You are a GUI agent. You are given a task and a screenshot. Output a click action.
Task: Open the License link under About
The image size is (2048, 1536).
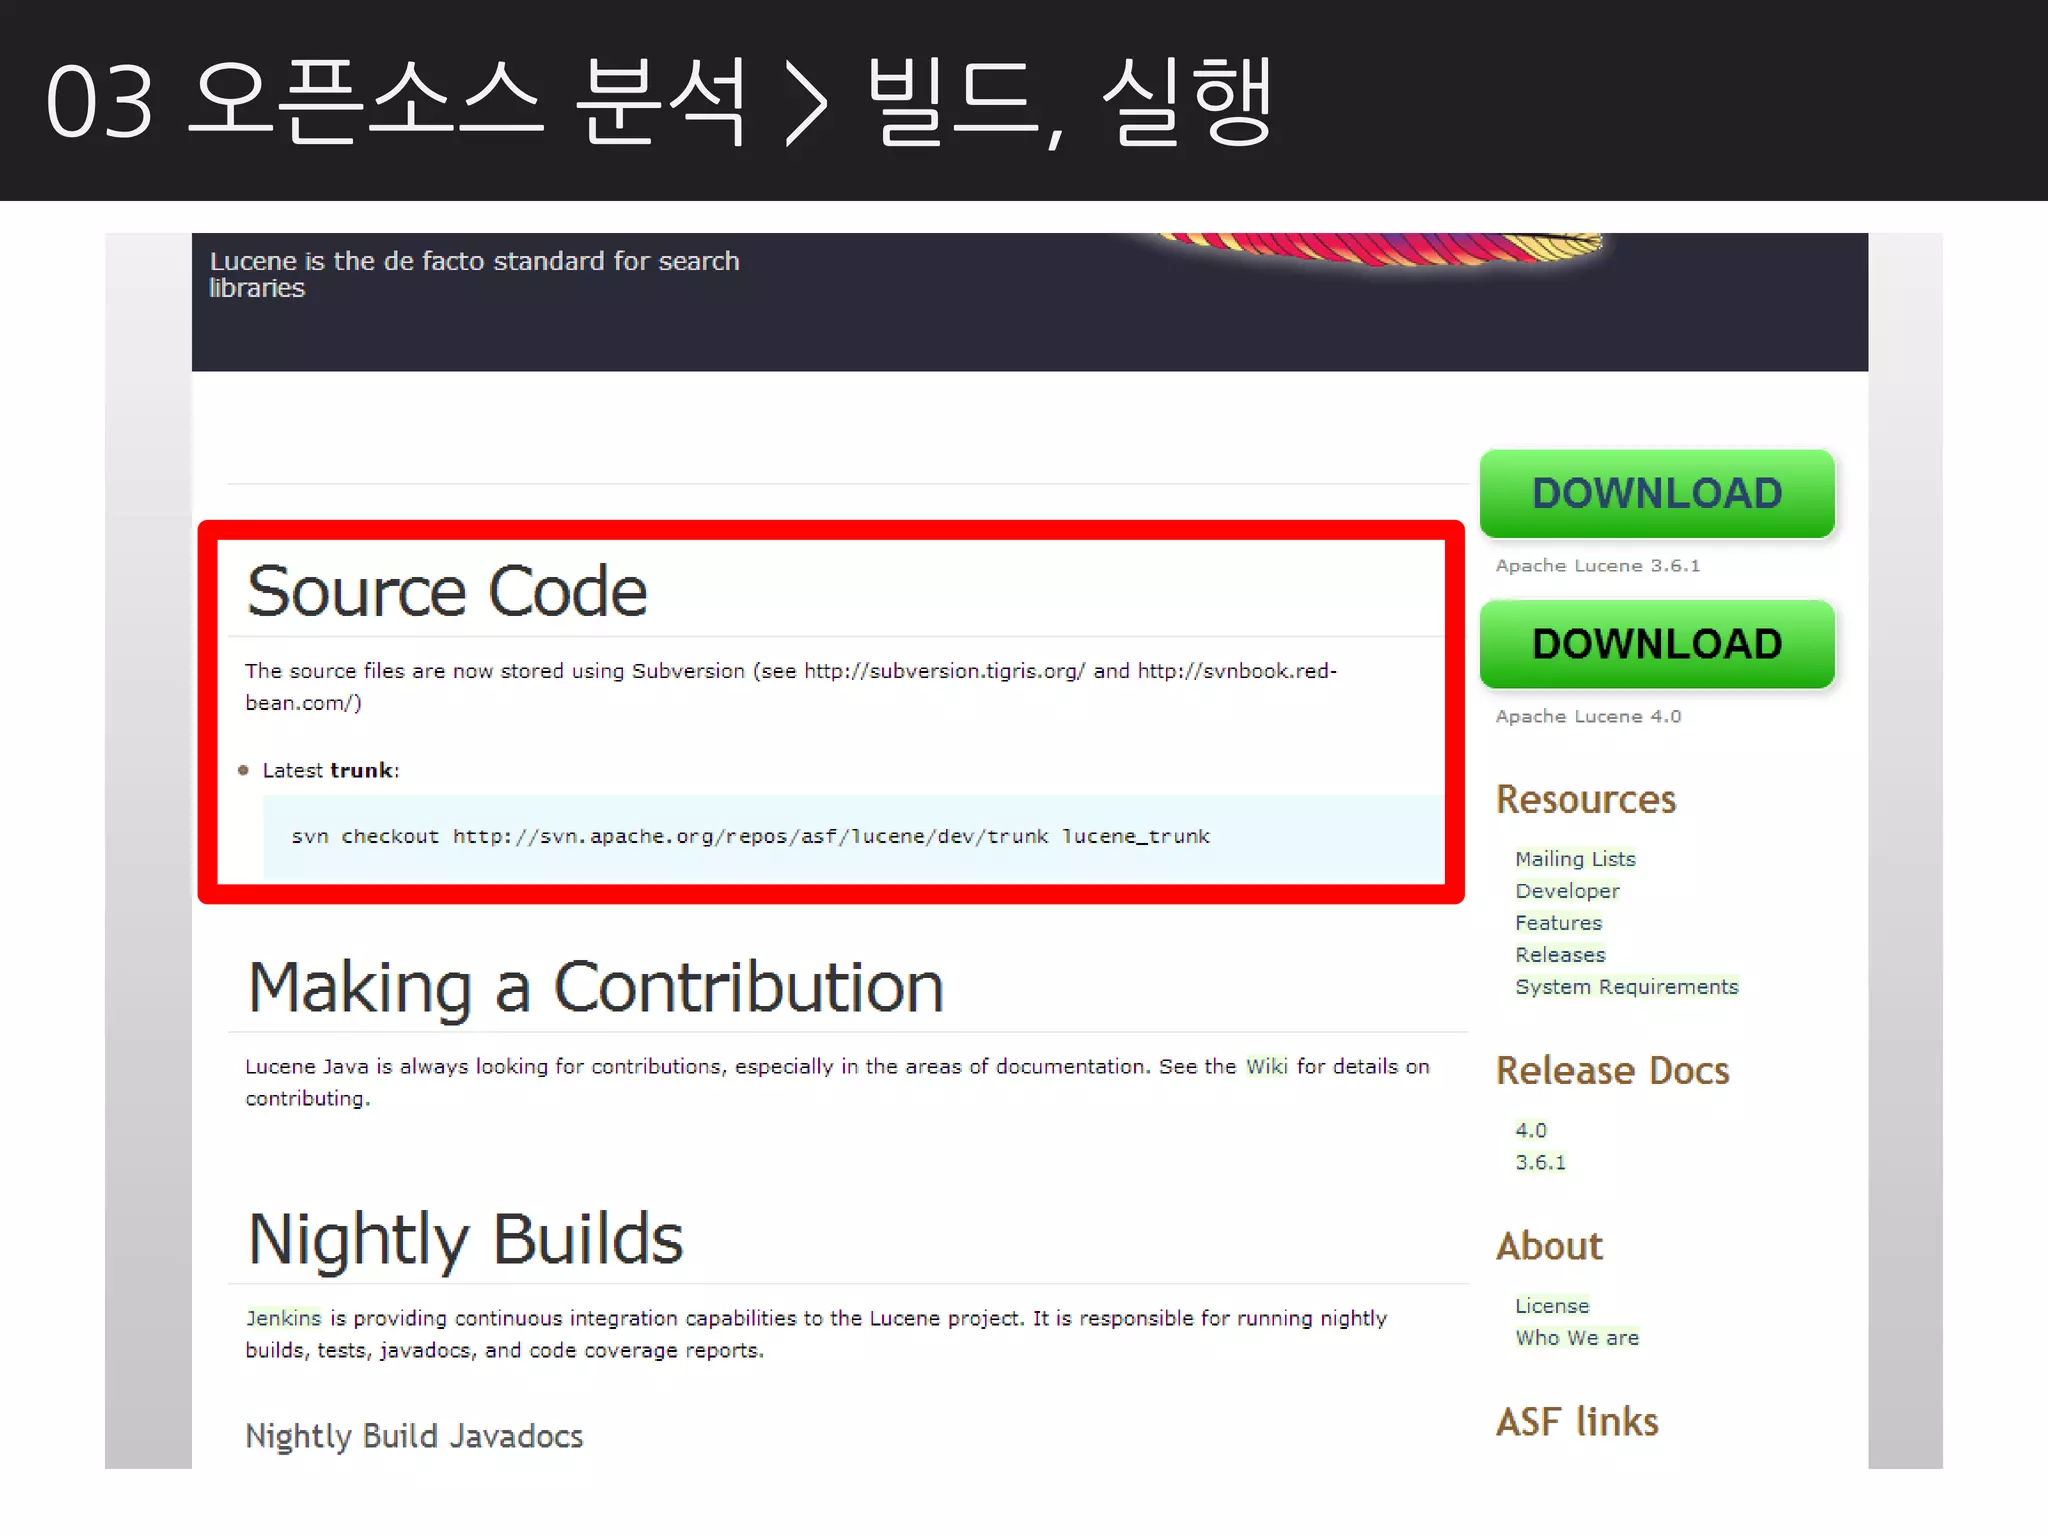pyautogui.click(x=1552, y=1306)
